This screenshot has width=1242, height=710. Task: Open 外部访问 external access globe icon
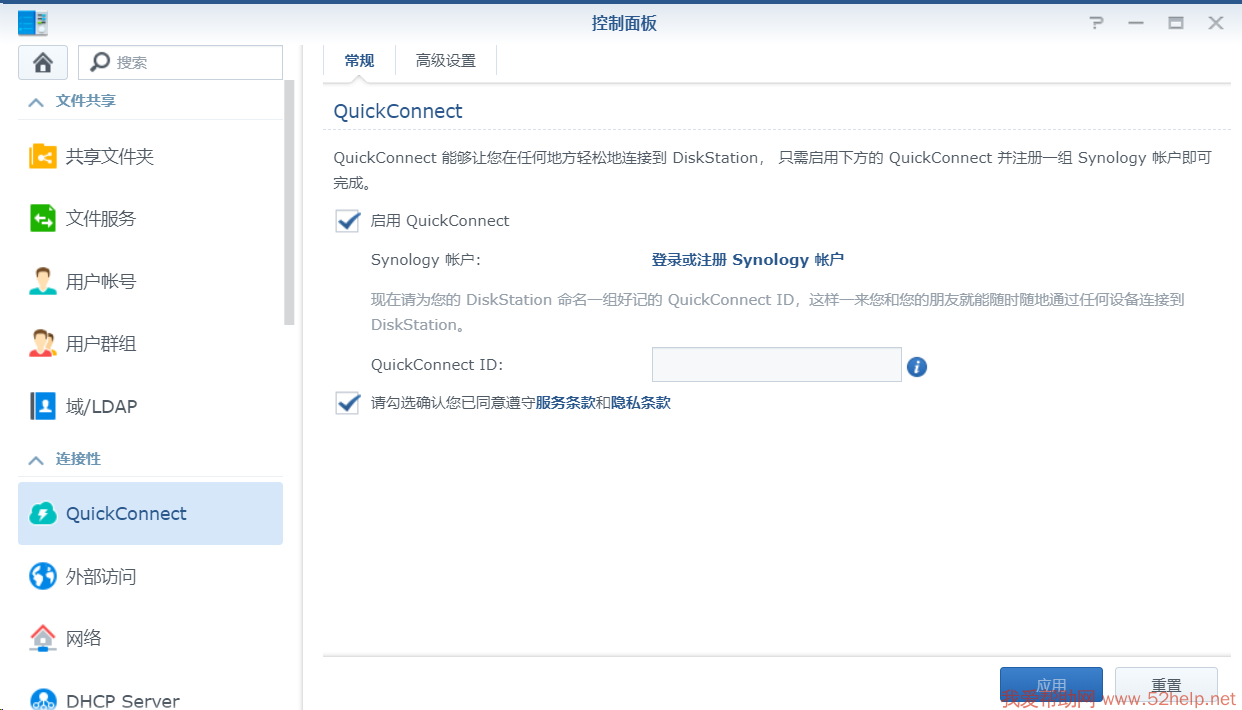point(43,576)
